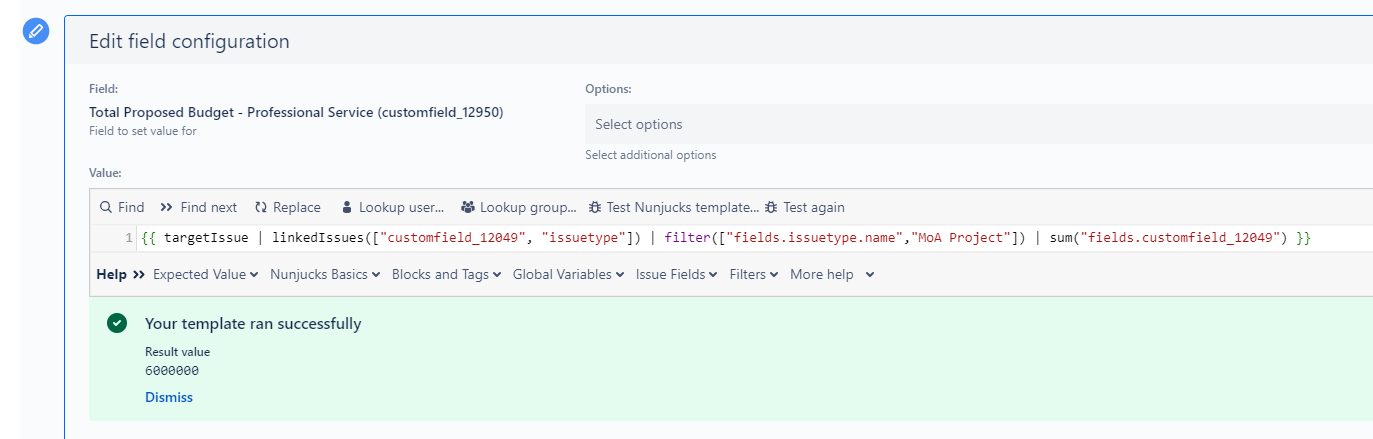Expand the Issue Fields help menu
The image size is (1373, 439).
(x=677, y=274)
